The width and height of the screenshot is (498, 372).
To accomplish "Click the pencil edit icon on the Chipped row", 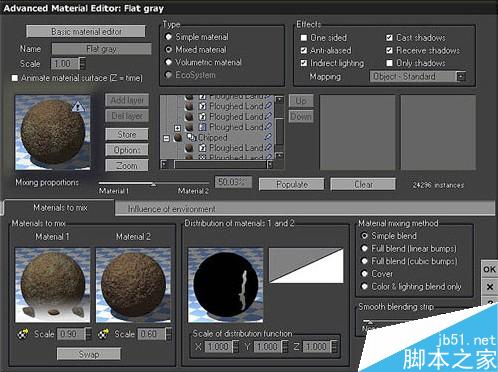I will pyautogui.click(x=268, y=137).
